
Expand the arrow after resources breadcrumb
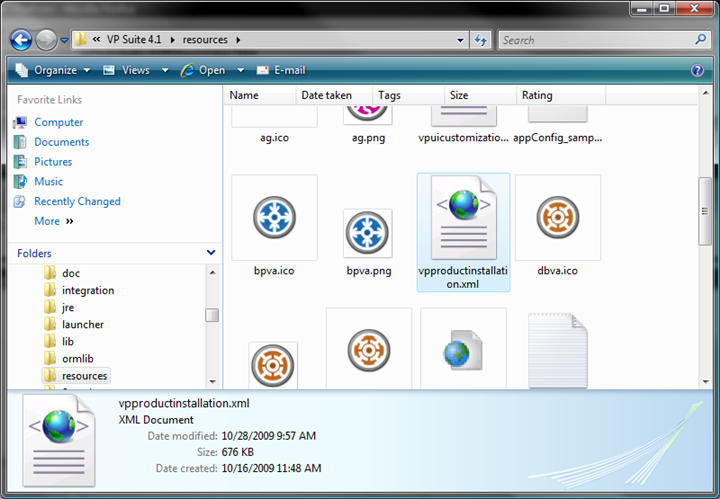[x=238, y=40]
